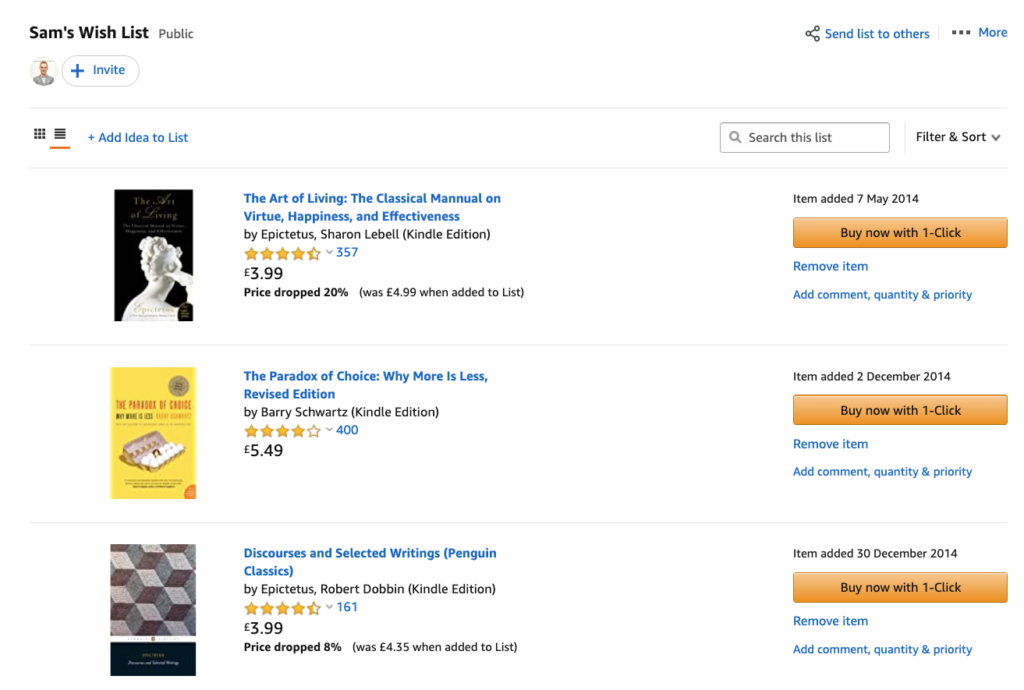Click the star rating for The Art of Living
The image size is (1024, 690).
pos(283,252)
